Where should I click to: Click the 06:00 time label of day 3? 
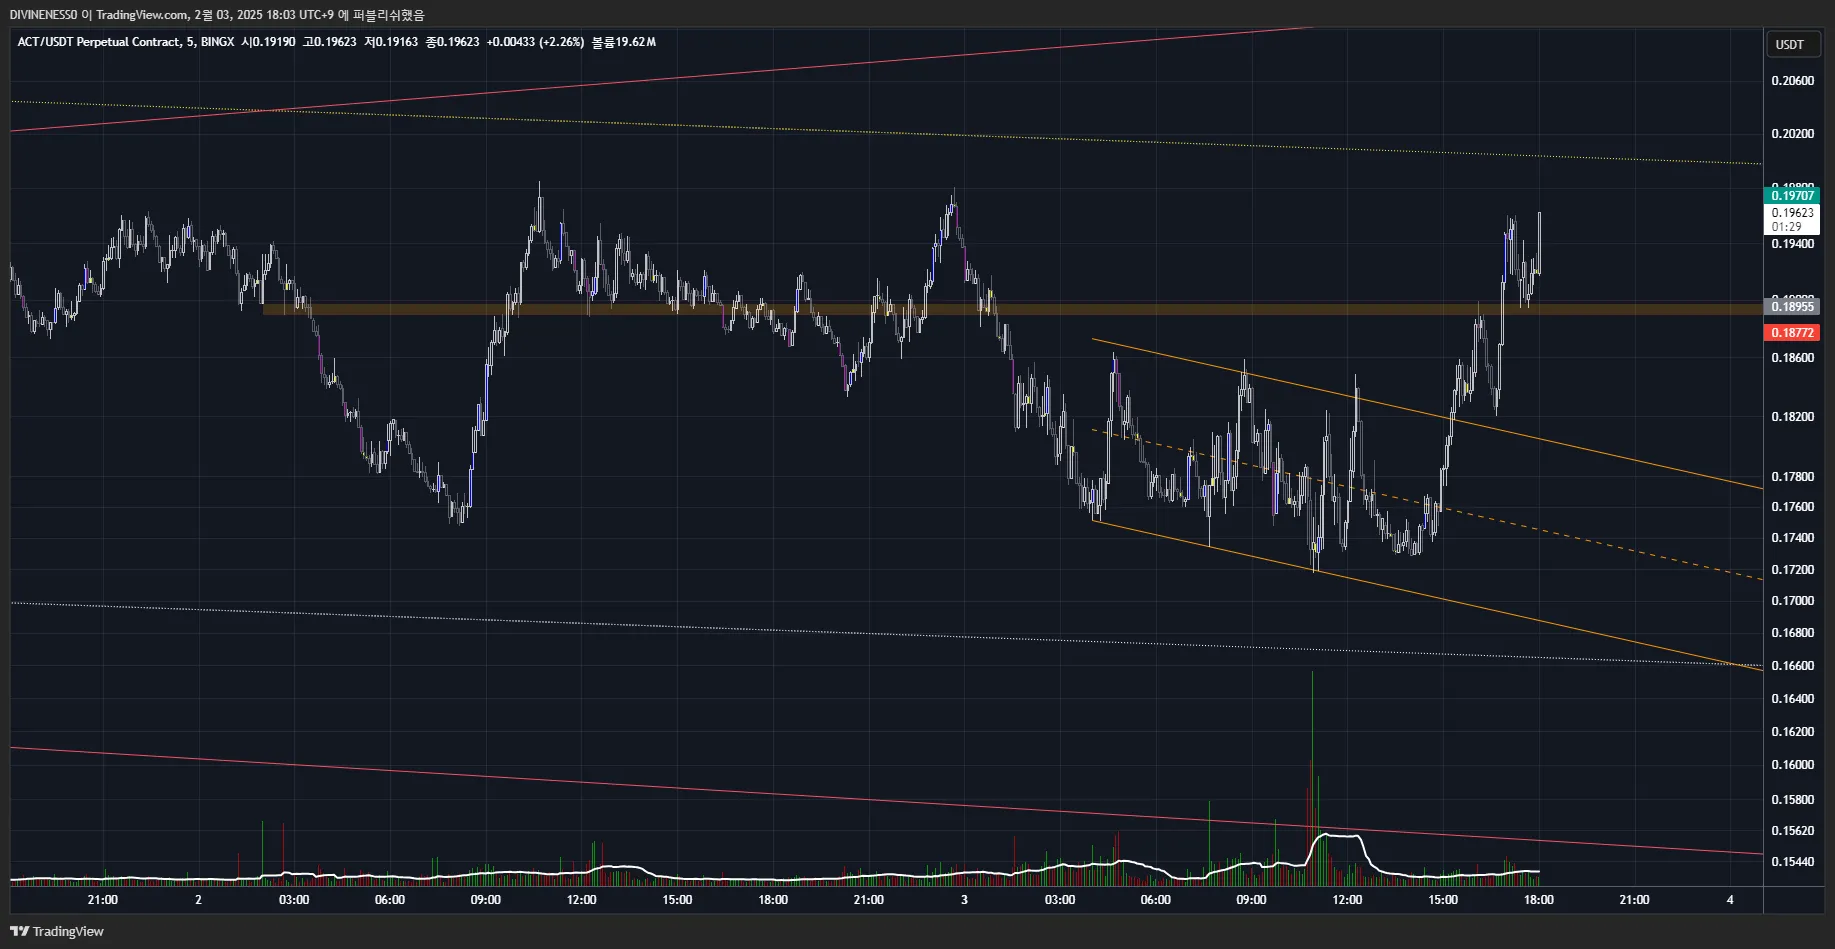click(1155, 900)
